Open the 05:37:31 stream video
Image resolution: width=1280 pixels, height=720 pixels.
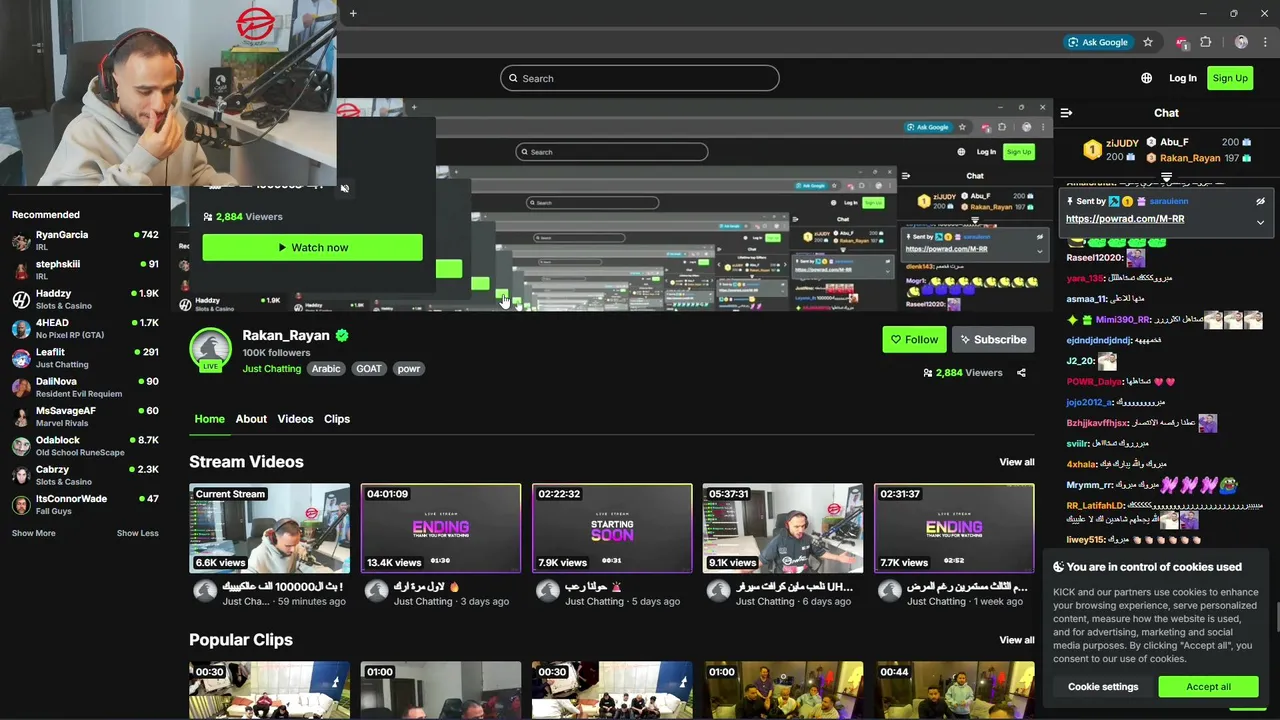[783, 528]
